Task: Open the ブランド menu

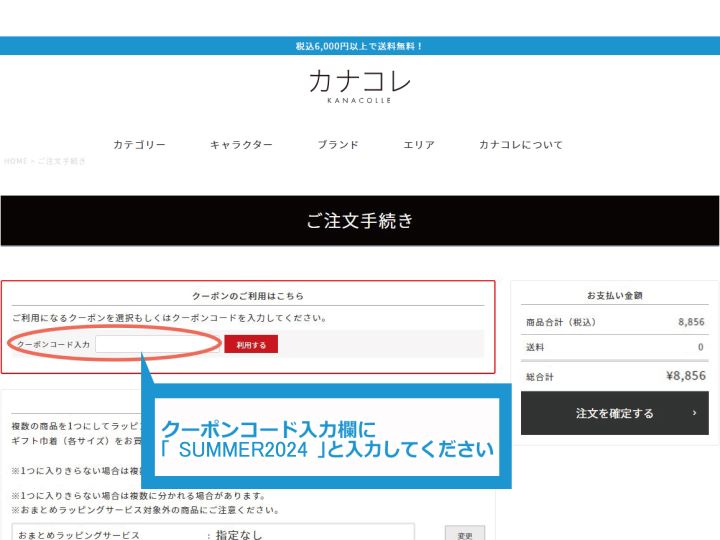Action: (x=338, y=145)
